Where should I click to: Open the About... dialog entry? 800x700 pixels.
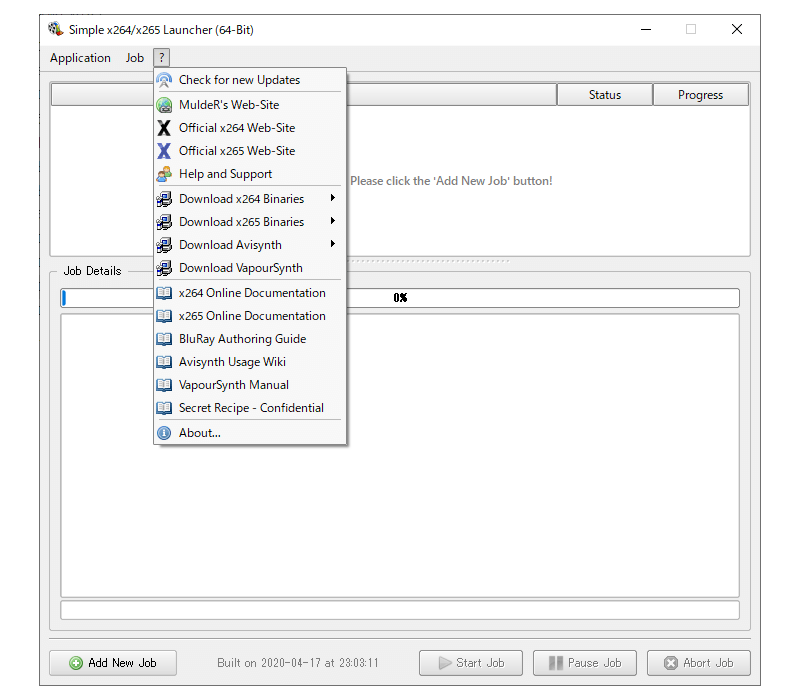click(250, 433)
